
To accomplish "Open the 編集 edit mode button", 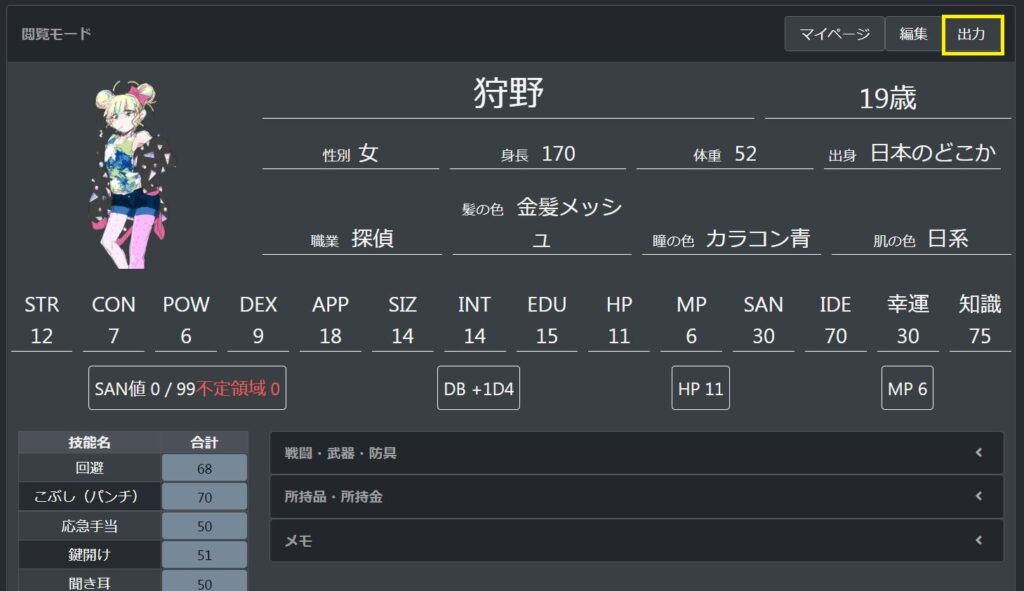I will (x=913, y=34).
